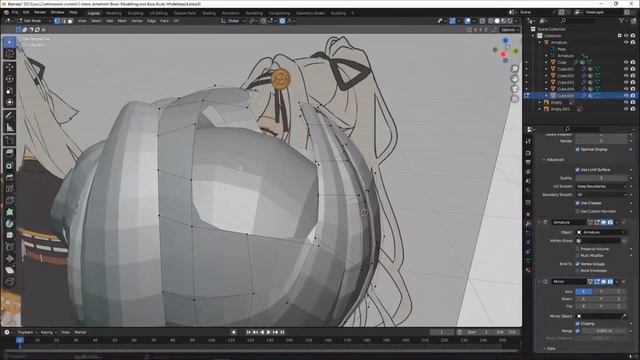This screenshot has height=360, width=640.
Task: Collapse the Mirror modifier panel
Action: click(540, 282)
